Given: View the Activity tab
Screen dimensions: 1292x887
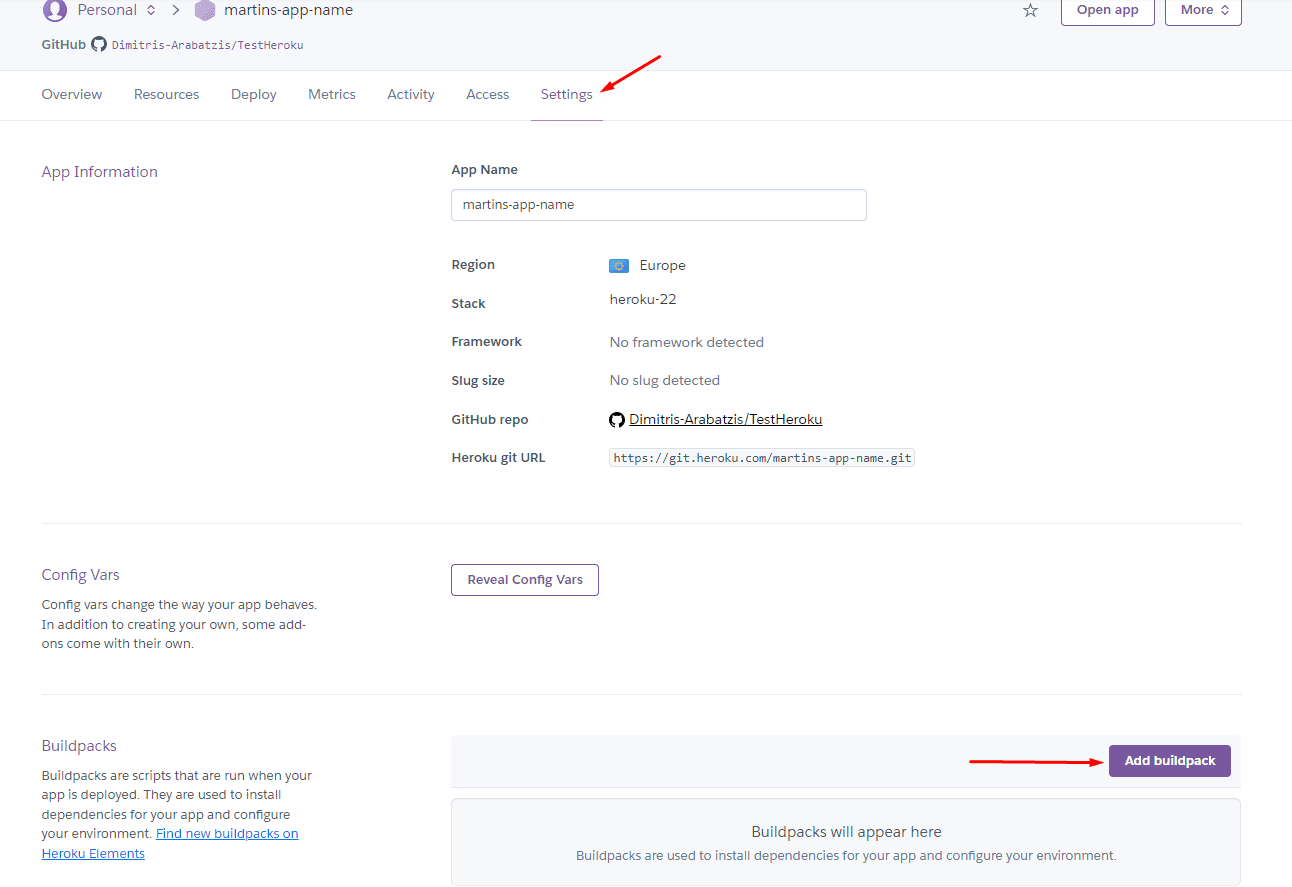Looking at the screenshot, I should (411, 94).
